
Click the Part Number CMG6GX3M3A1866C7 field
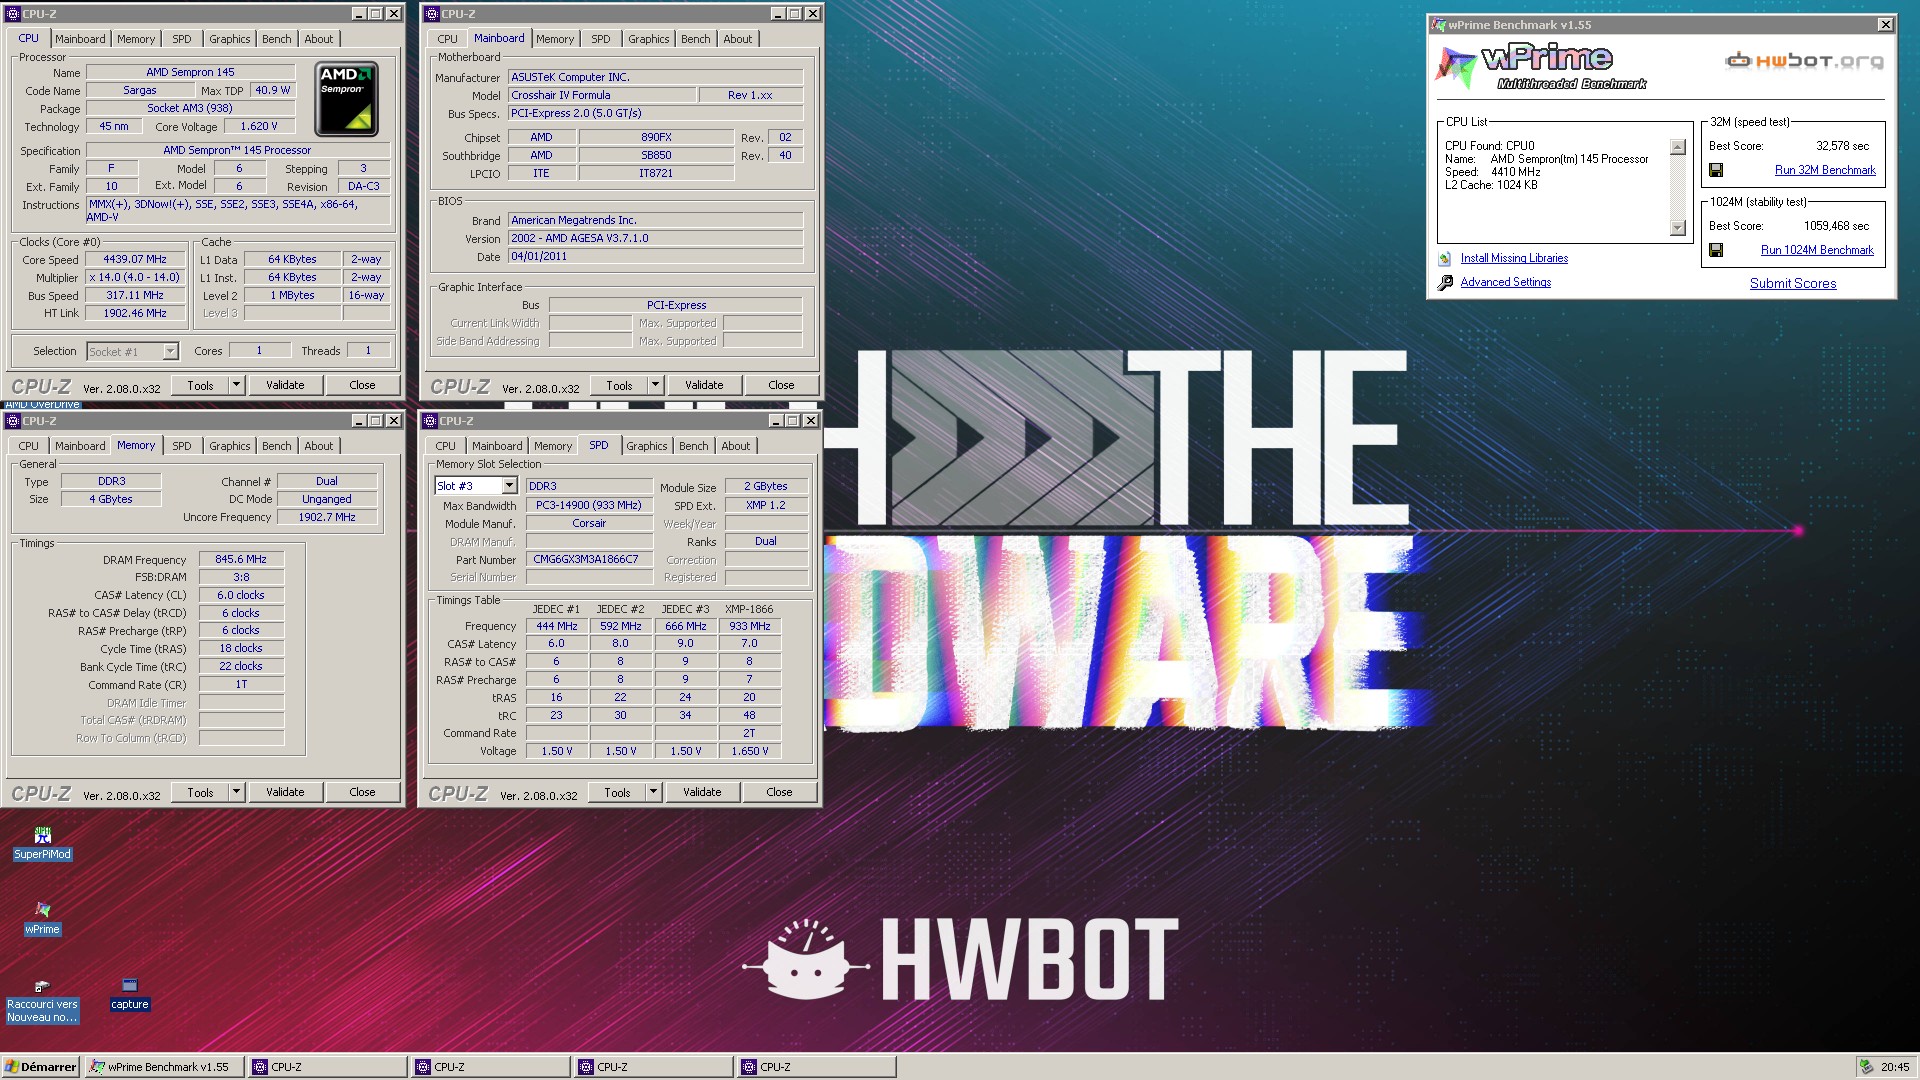point(589,559)
